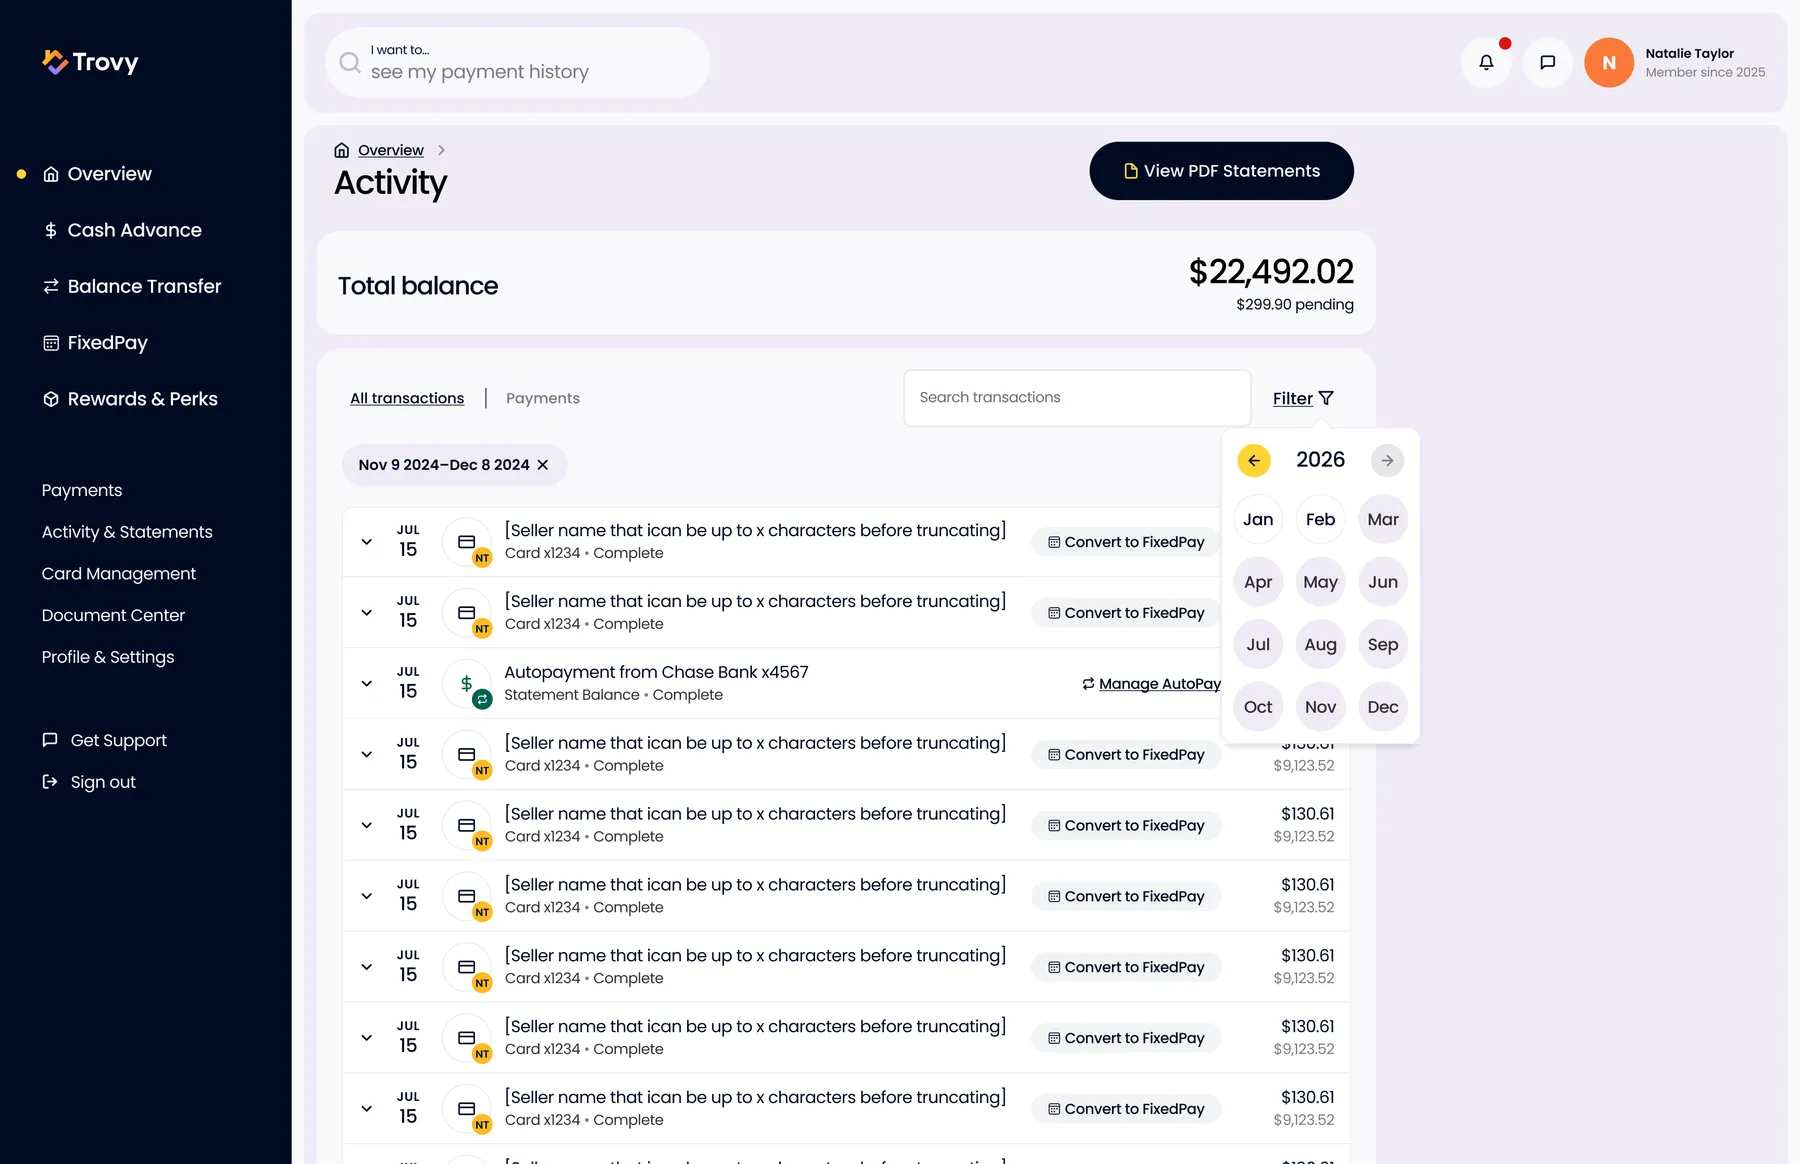Click View PDF Statements button
Viewport: 1800px width, 1164px height.
(x=1221, y=171)
